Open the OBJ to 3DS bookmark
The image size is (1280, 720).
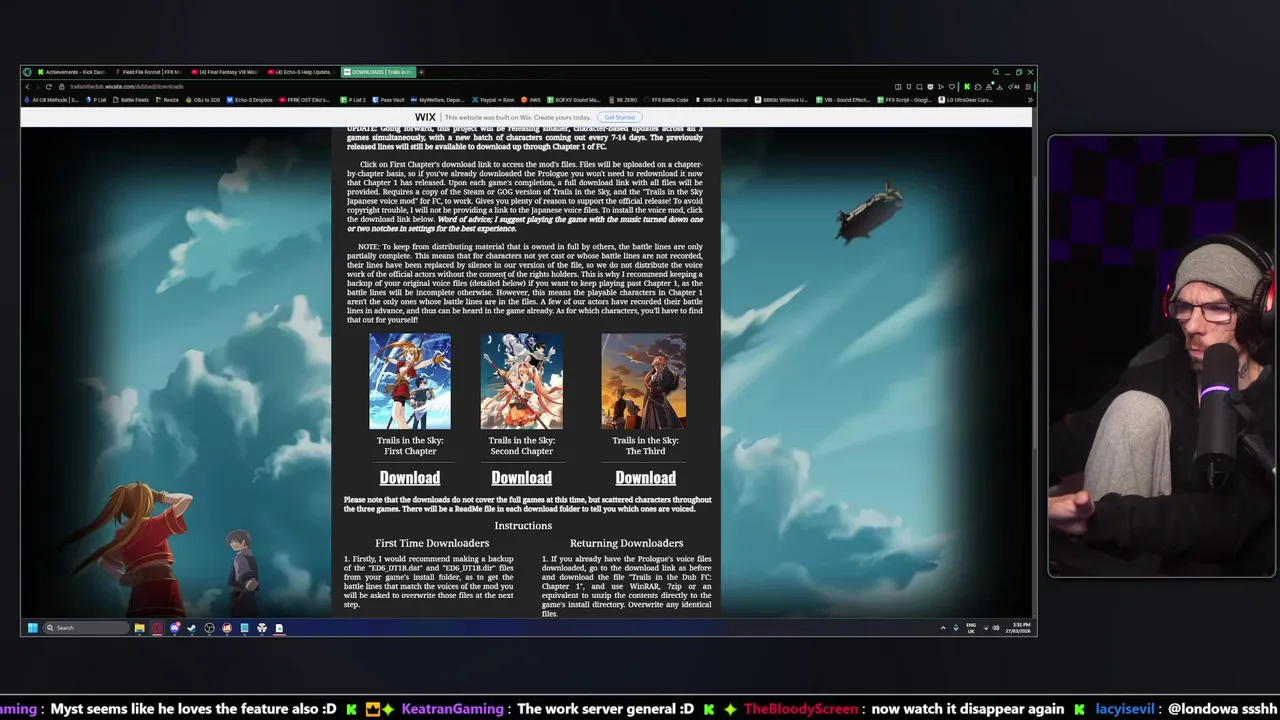[203, 100]
